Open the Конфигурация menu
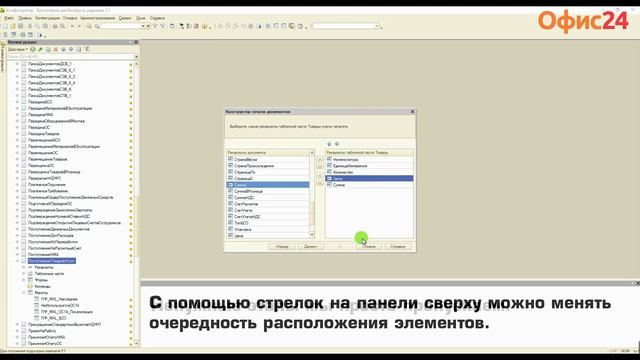 [47, 18]
